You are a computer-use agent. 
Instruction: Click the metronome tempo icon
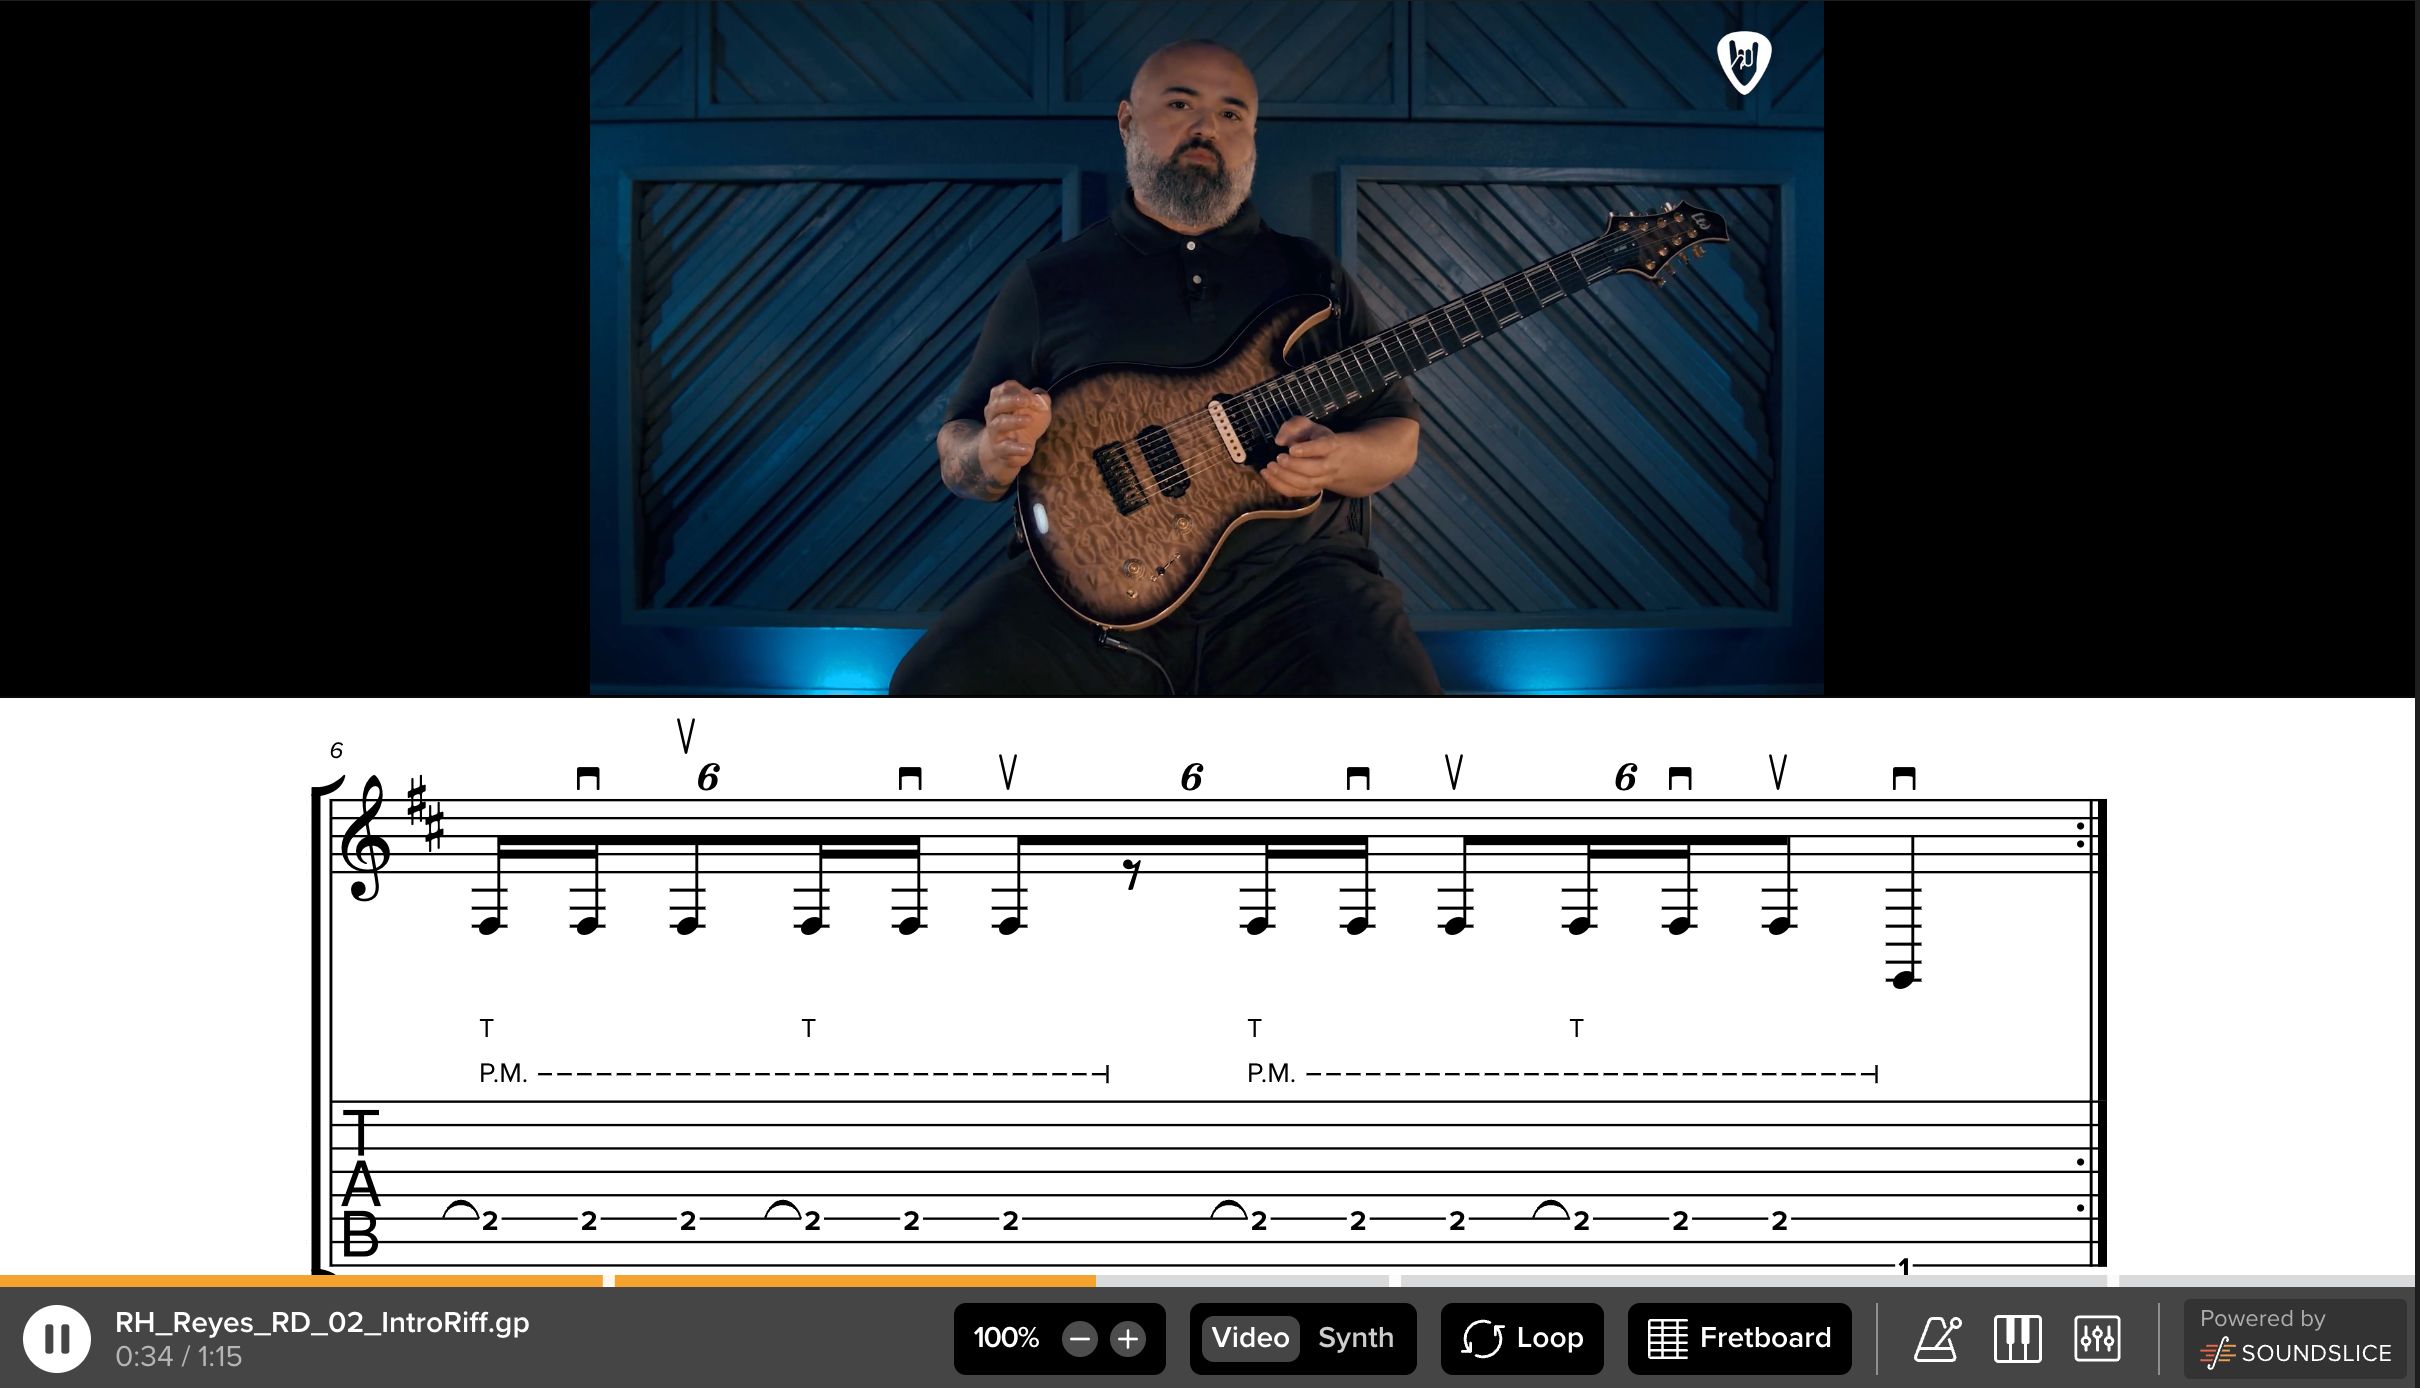point(1938,1338)
